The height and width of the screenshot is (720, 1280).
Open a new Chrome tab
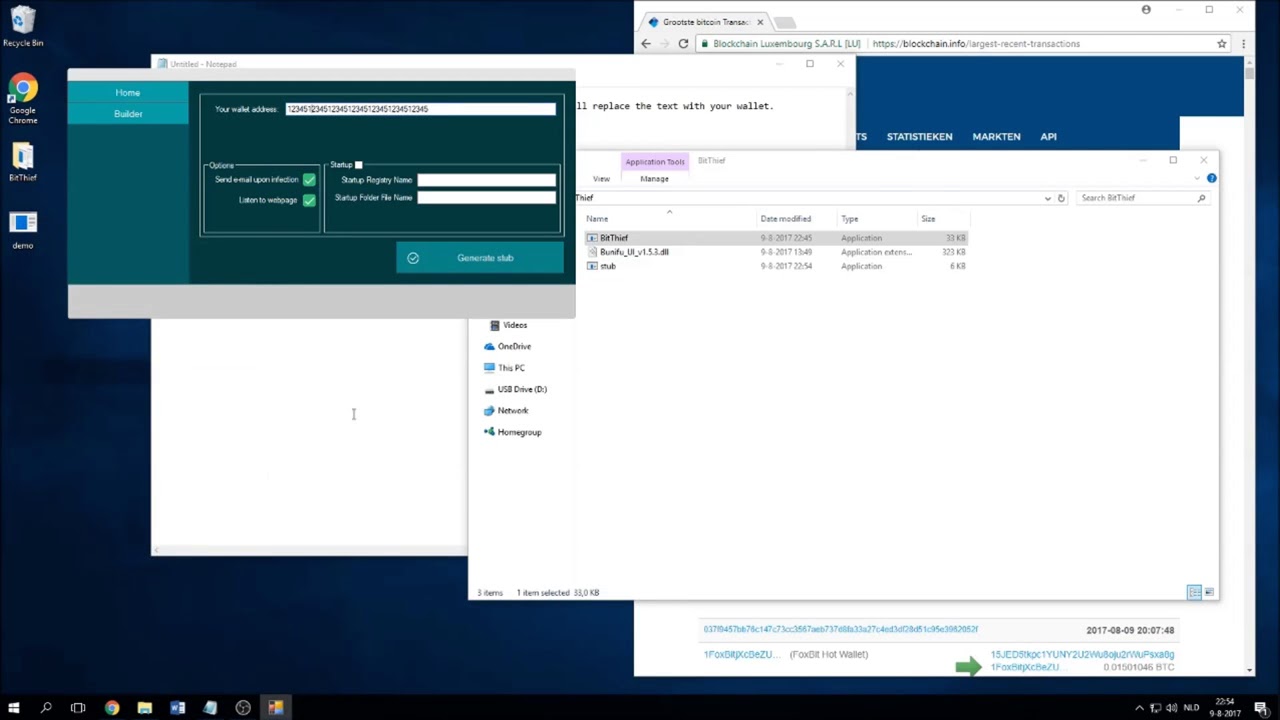[785, 22]
